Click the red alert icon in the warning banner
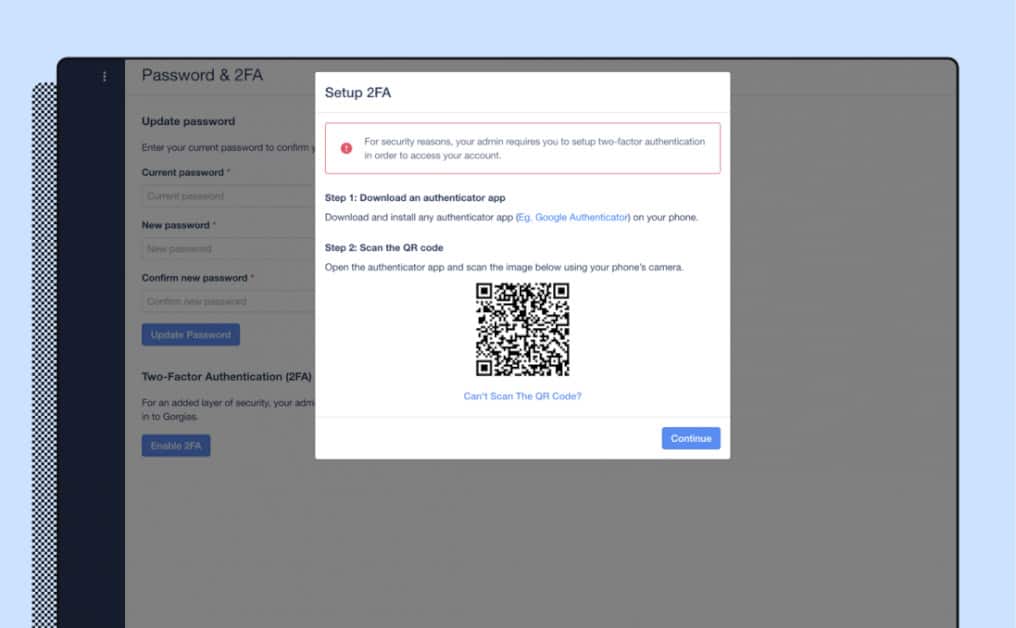1016x628 pixels. tap(346, 148)
